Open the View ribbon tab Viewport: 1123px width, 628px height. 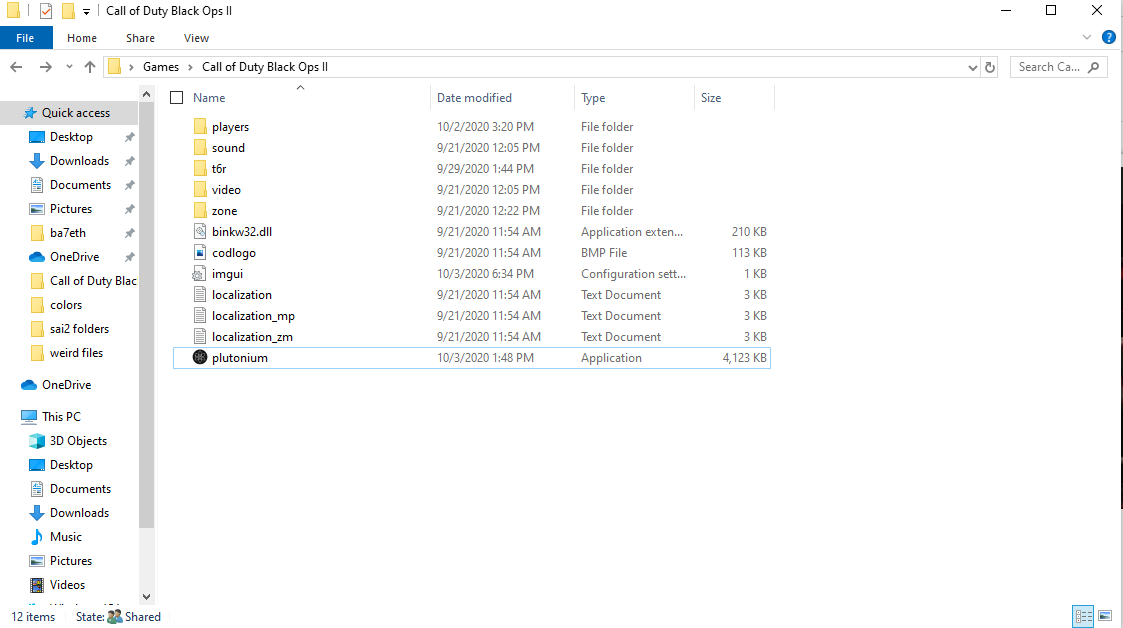pos(196,38)
